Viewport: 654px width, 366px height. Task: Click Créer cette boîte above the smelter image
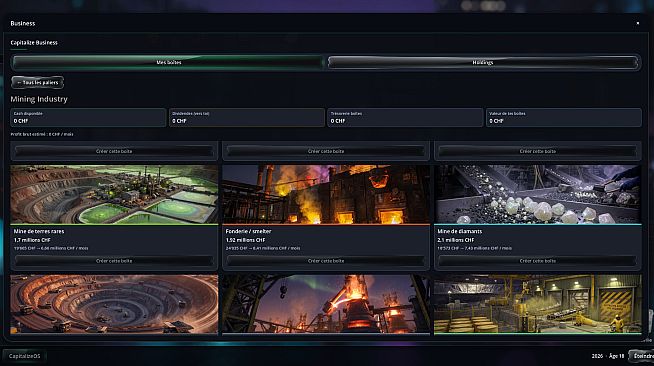pos(326,151)
